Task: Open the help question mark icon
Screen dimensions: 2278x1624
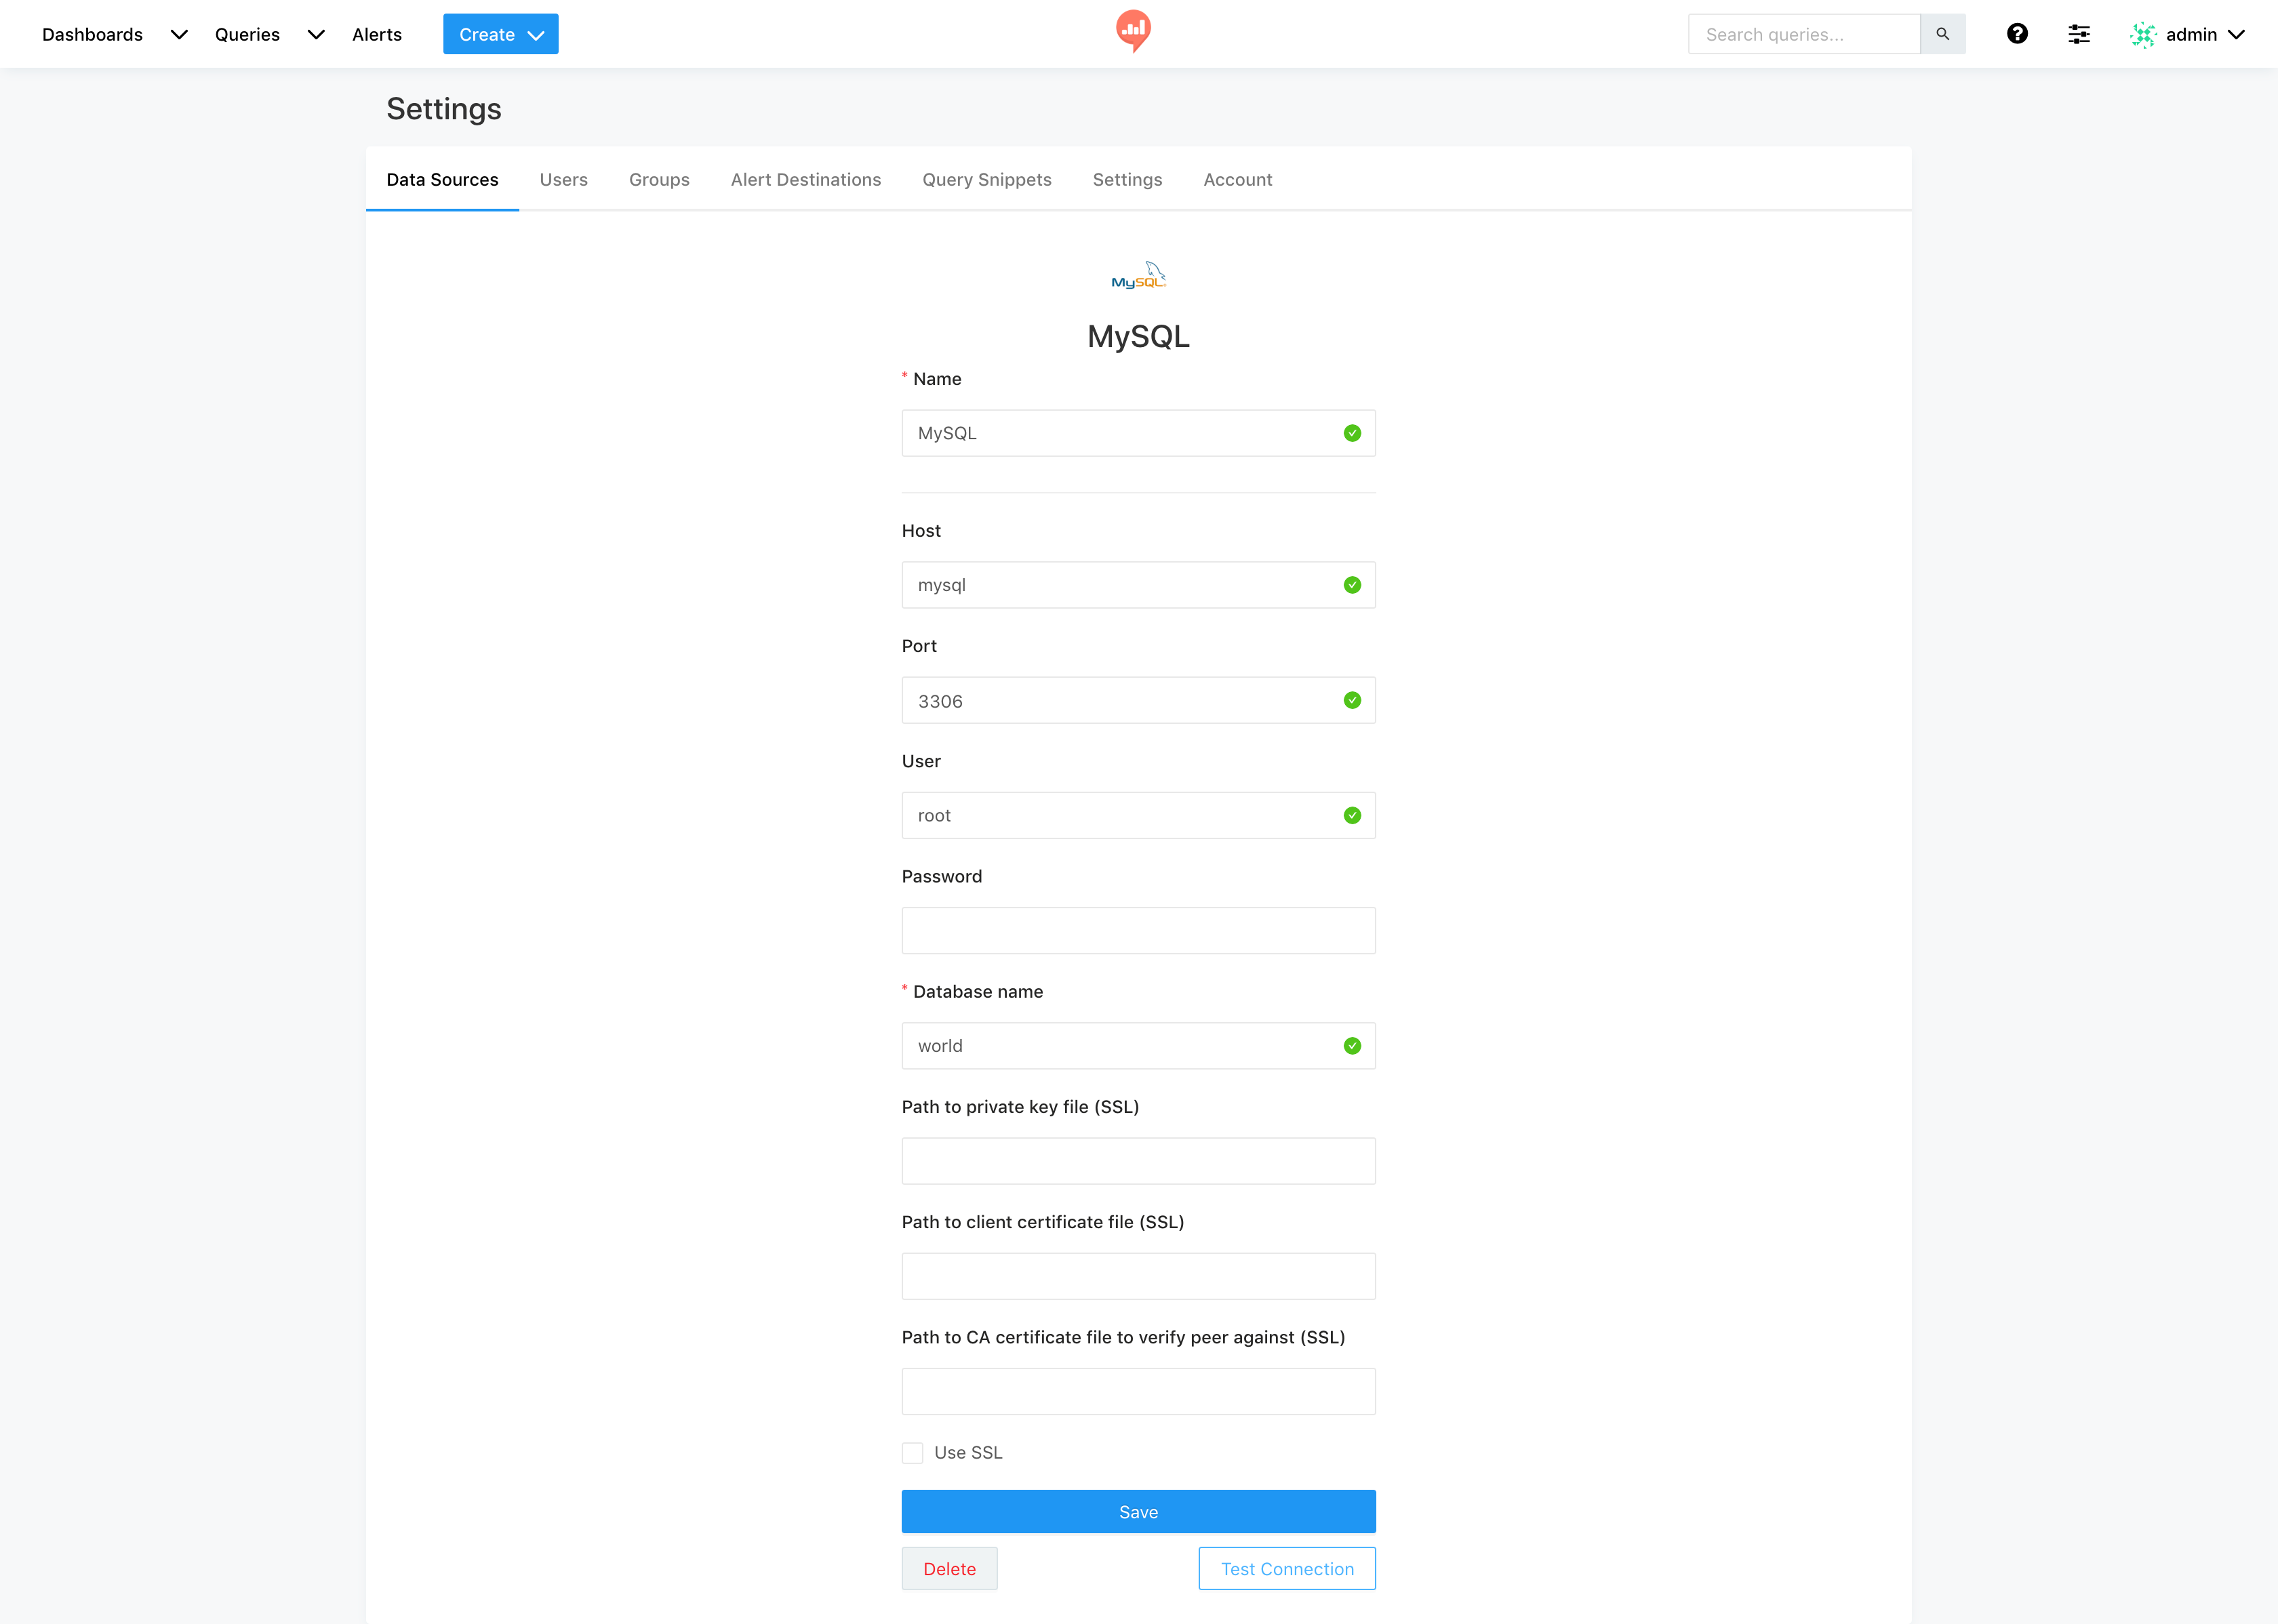Action: [2017, 34]
